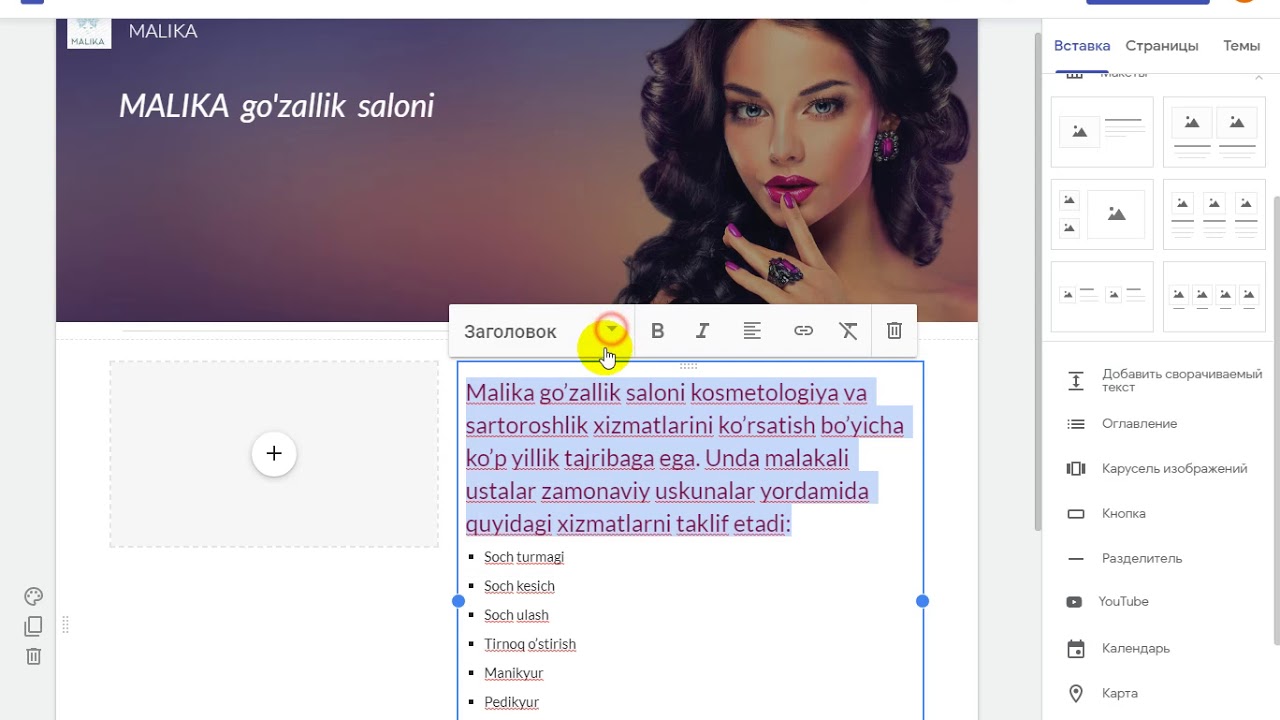Click the Soch ulash list item
The image size is (1280, 720).
point(516,615)
